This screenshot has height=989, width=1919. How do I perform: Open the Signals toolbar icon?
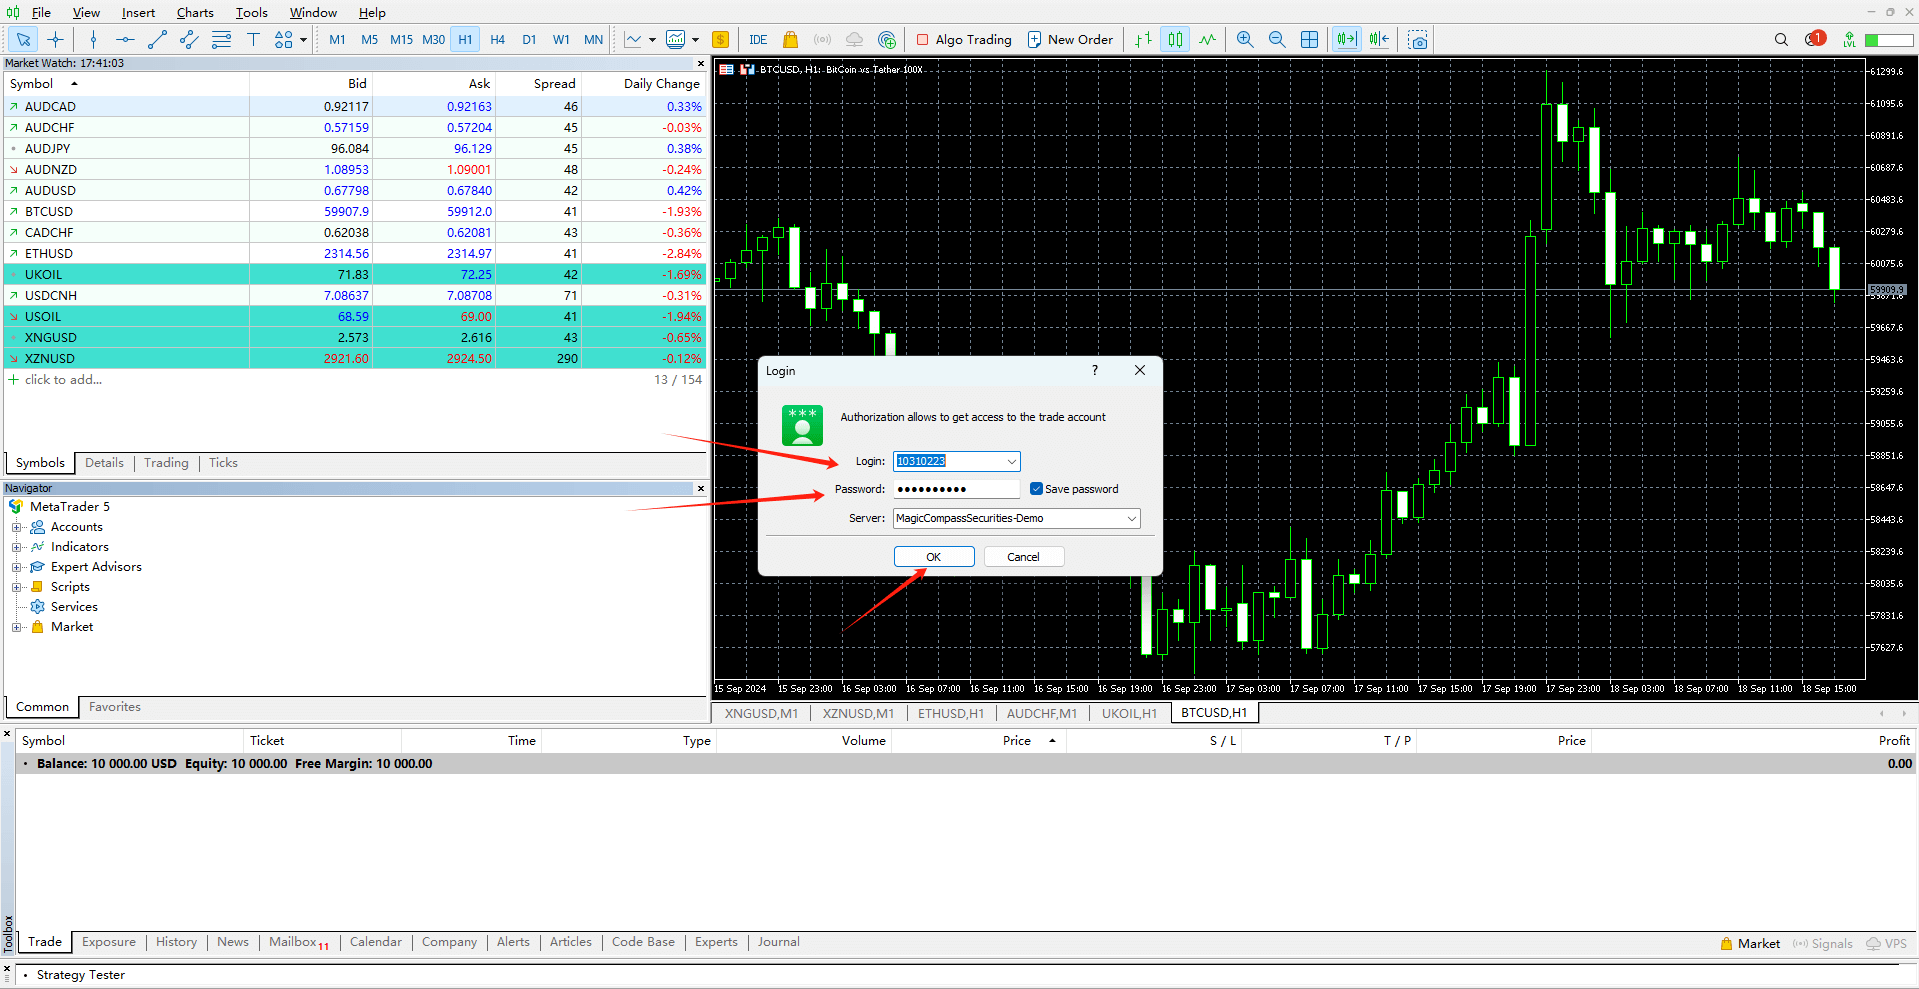click(822, 40)
